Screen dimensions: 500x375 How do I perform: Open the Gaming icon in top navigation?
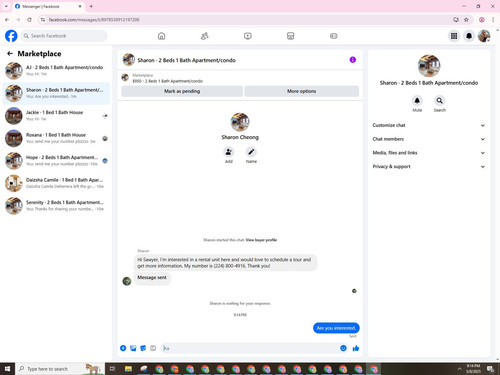(334, 36)
